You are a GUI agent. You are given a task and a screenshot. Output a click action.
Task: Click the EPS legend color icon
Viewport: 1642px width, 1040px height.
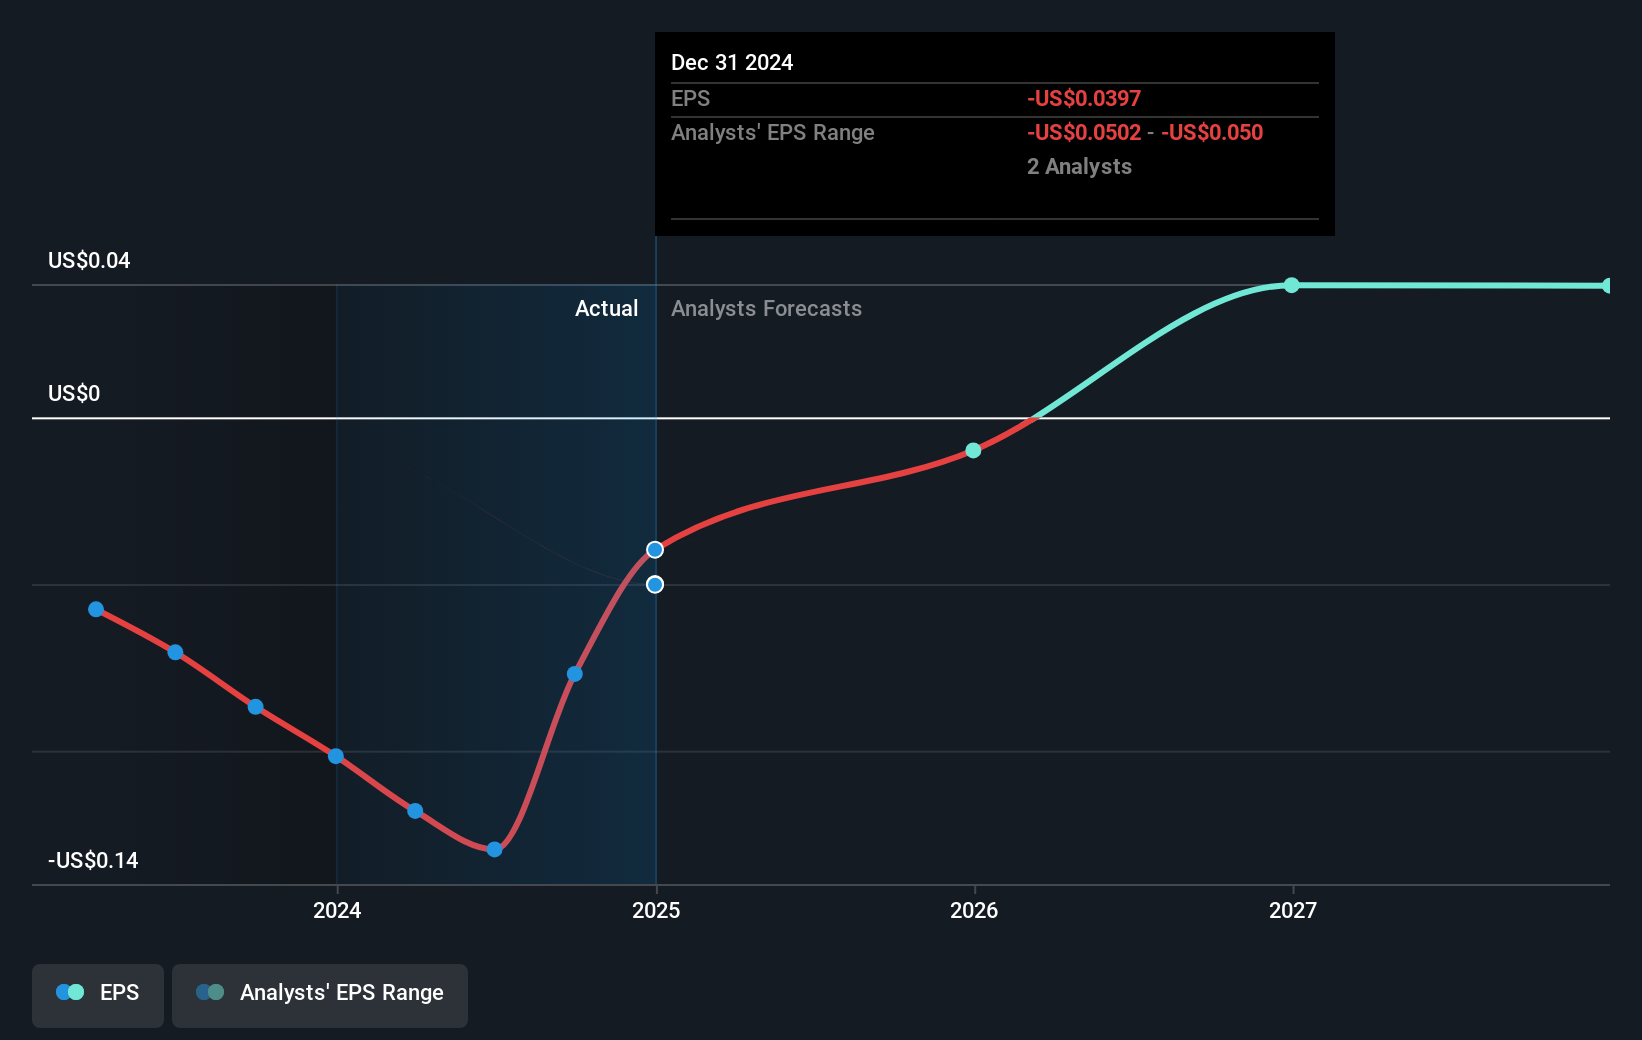68,991
